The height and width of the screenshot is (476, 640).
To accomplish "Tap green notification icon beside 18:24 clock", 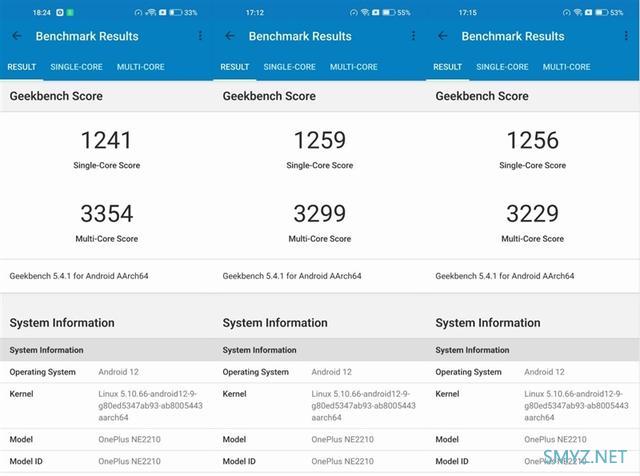I will pos(70,13).
